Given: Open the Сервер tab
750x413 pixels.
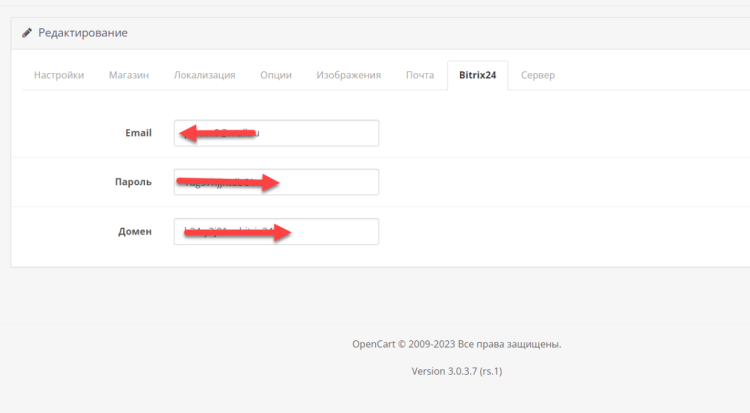Looking at the screenshot, I should coord(537,75).
